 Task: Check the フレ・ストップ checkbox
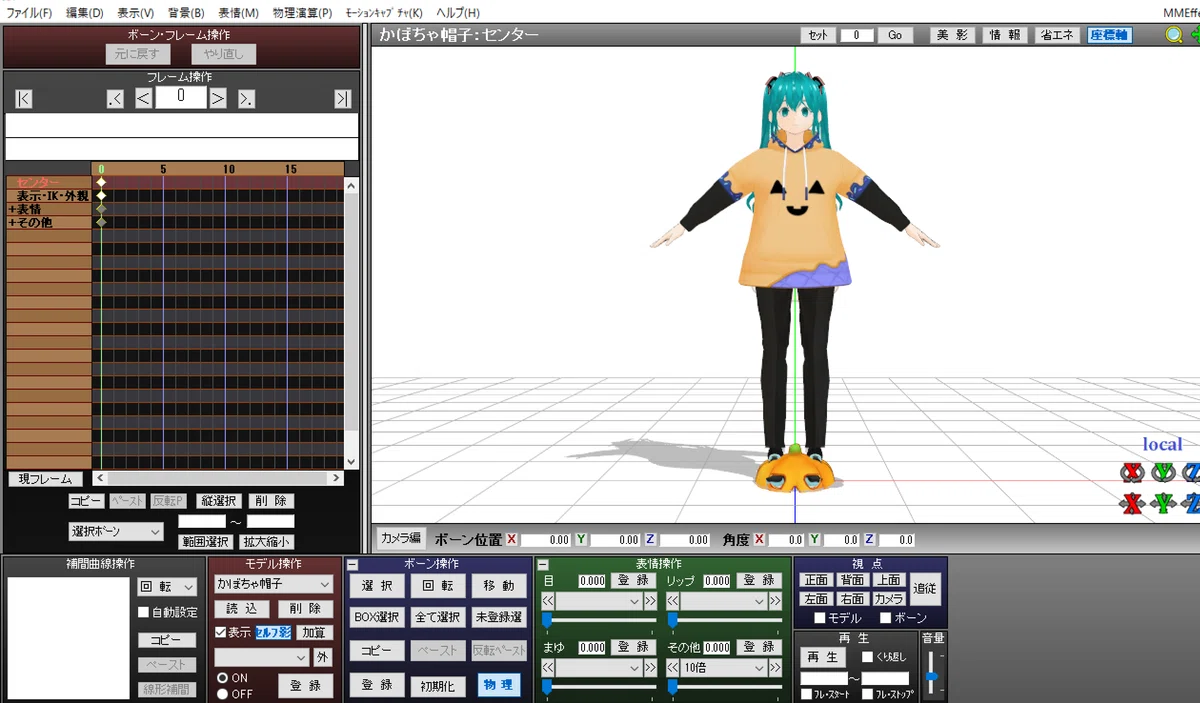pyautogui.click(x=867, y=694)
